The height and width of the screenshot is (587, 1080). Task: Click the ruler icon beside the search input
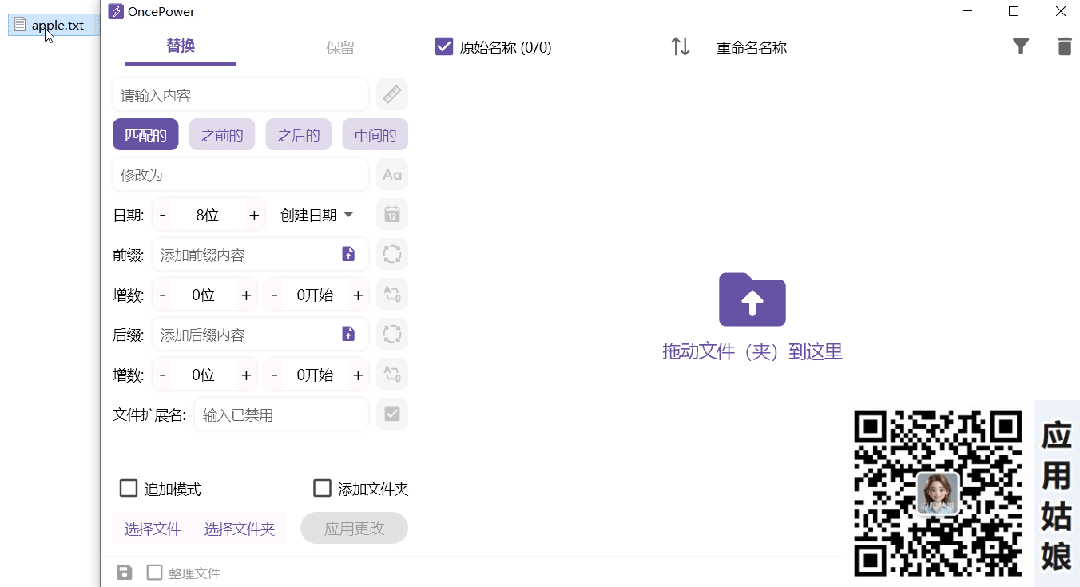[x=392, y=95]
